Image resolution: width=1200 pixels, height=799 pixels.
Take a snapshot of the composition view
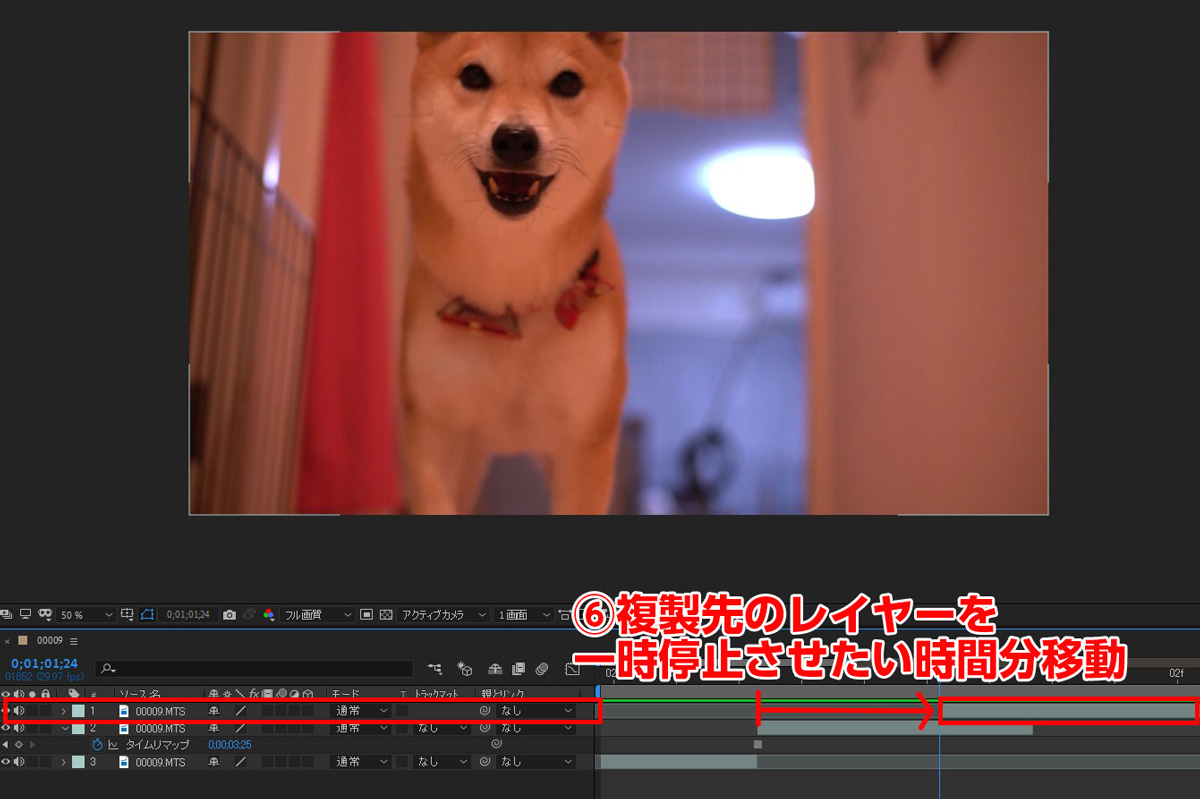pos(228,615)
